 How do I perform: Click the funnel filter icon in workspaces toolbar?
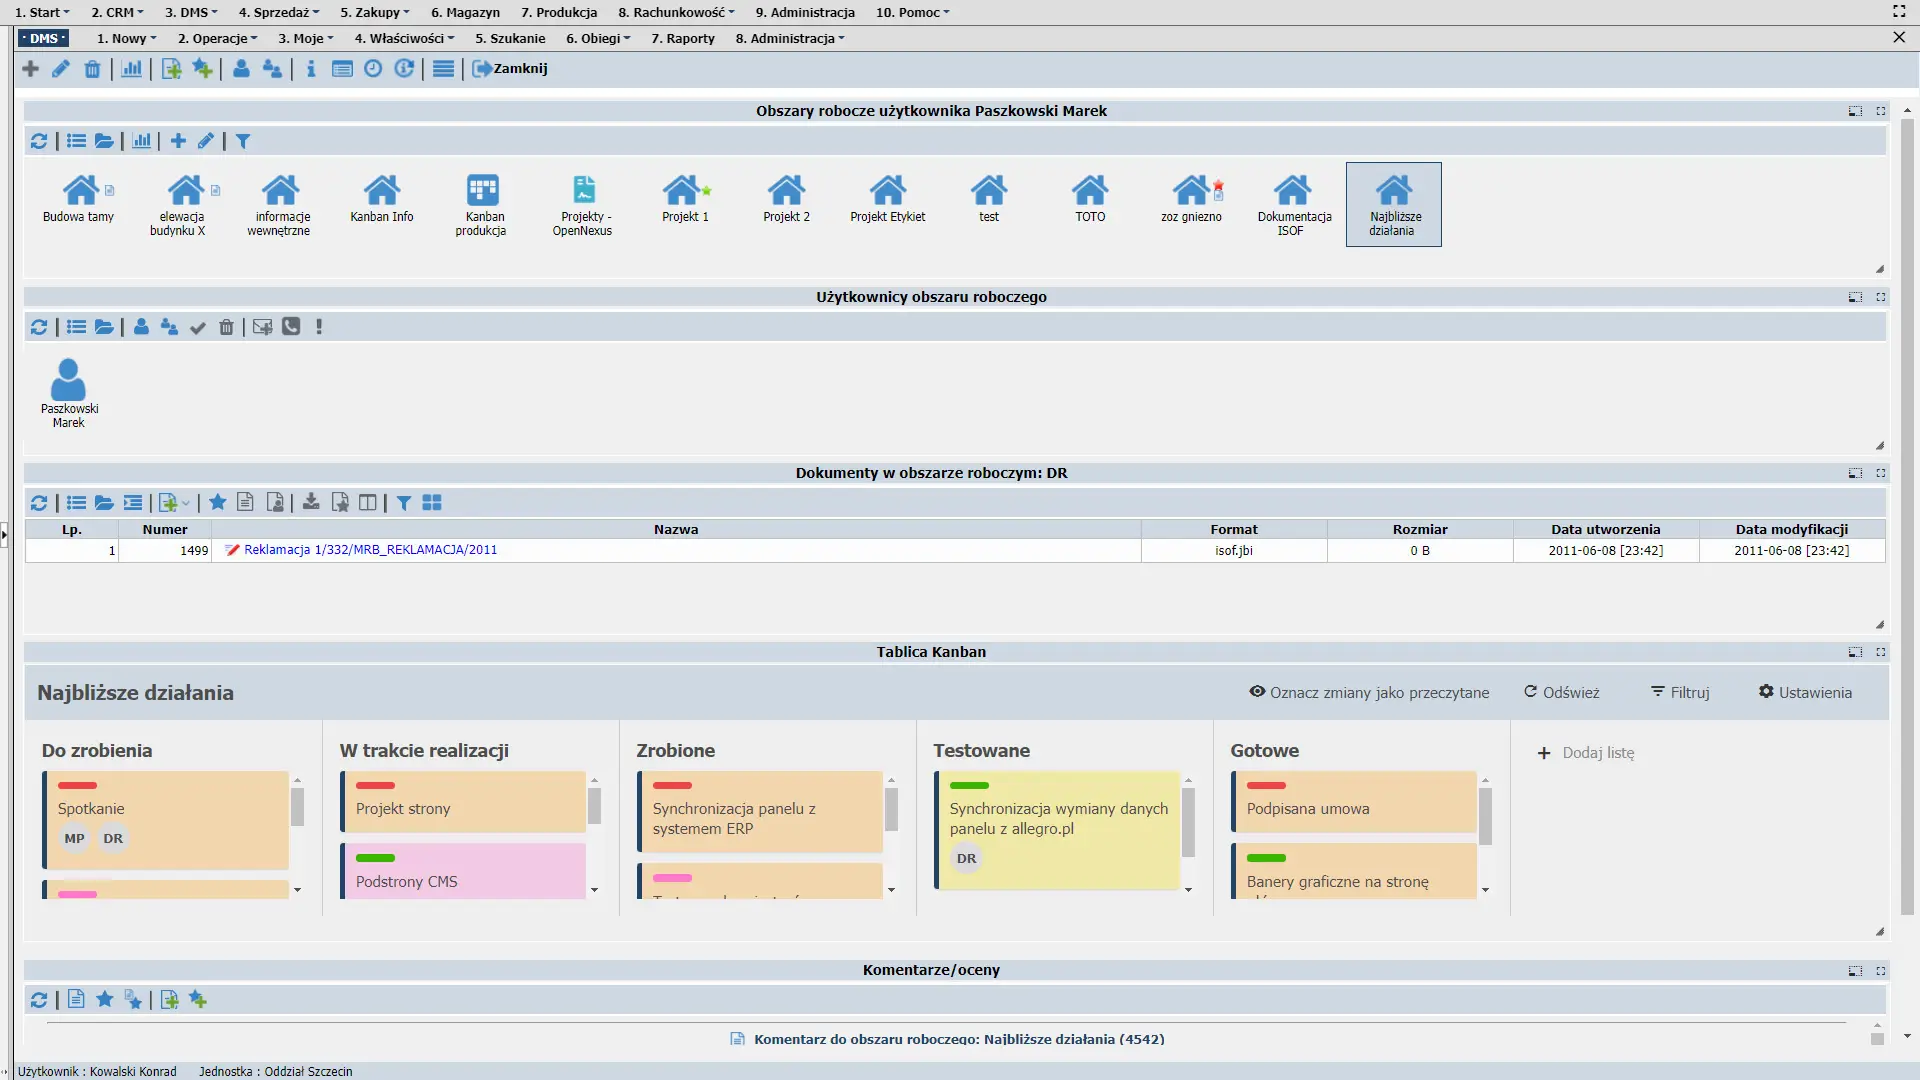(x=243, y=141)
